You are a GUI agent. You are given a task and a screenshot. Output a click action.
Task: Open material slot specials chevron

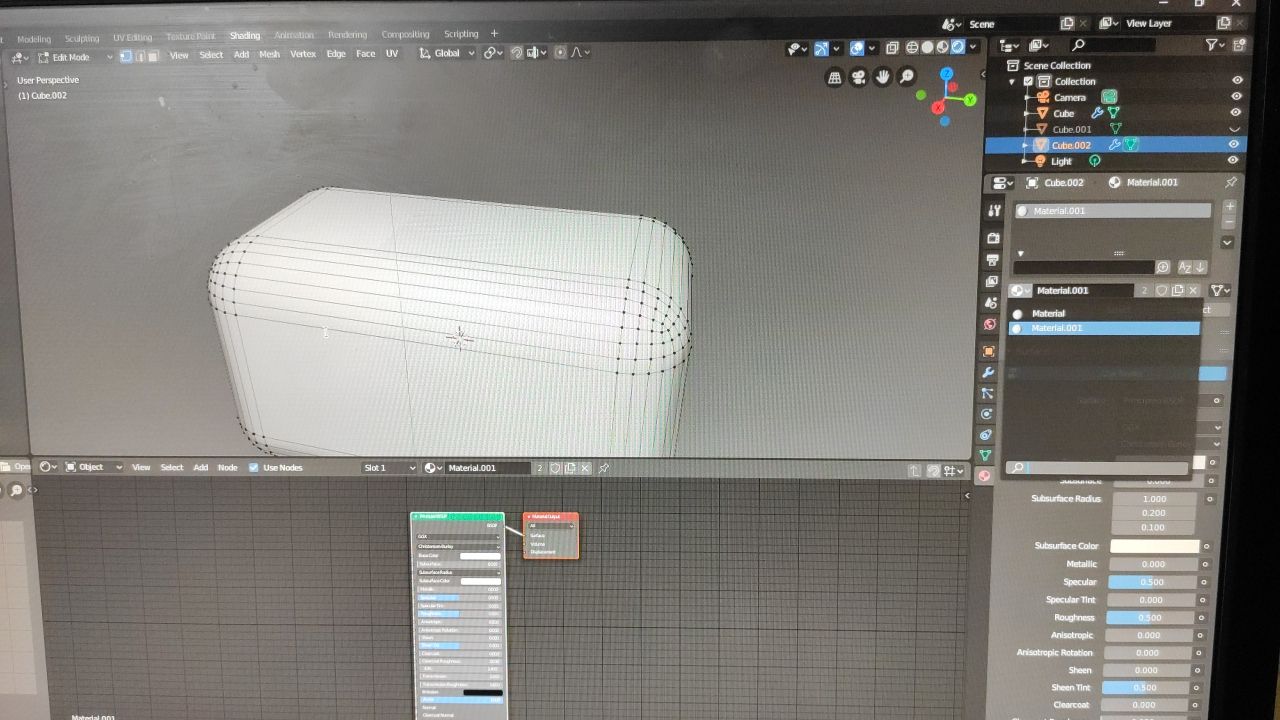pos(1227,242)
